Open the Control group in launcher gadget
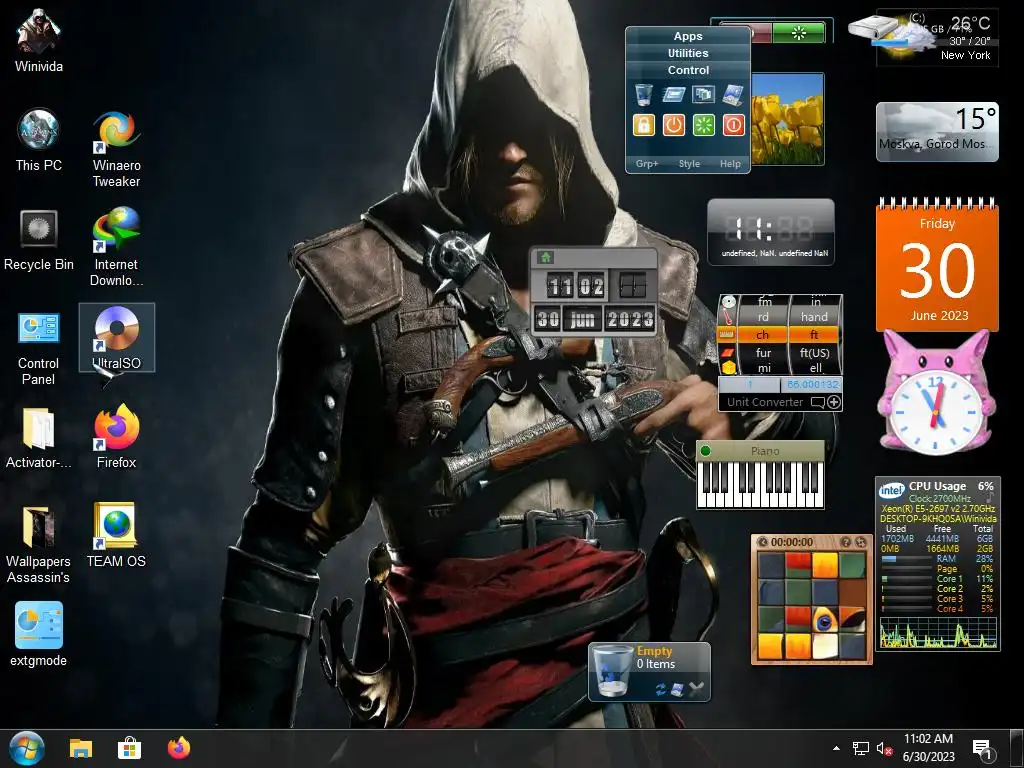This screenshot has width=1024, height=768. [x=688, y=71]
